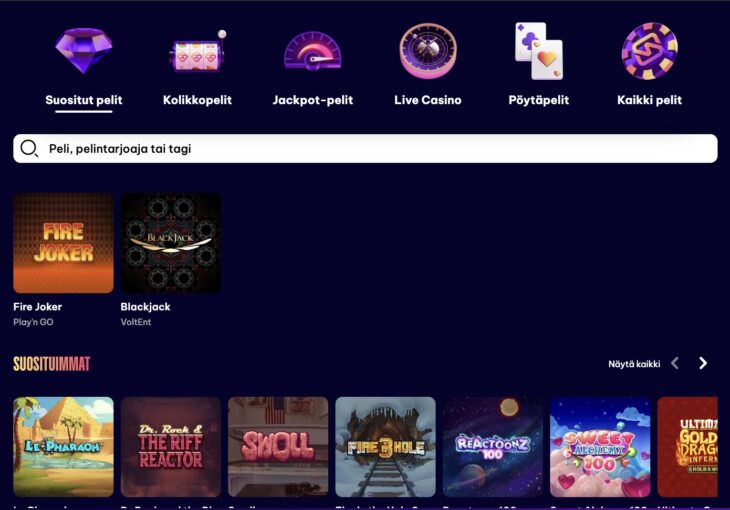Open the Pöytäpelit playing cards icon
Viewport: 730px width, 510px height.
(x=538, y=51)
